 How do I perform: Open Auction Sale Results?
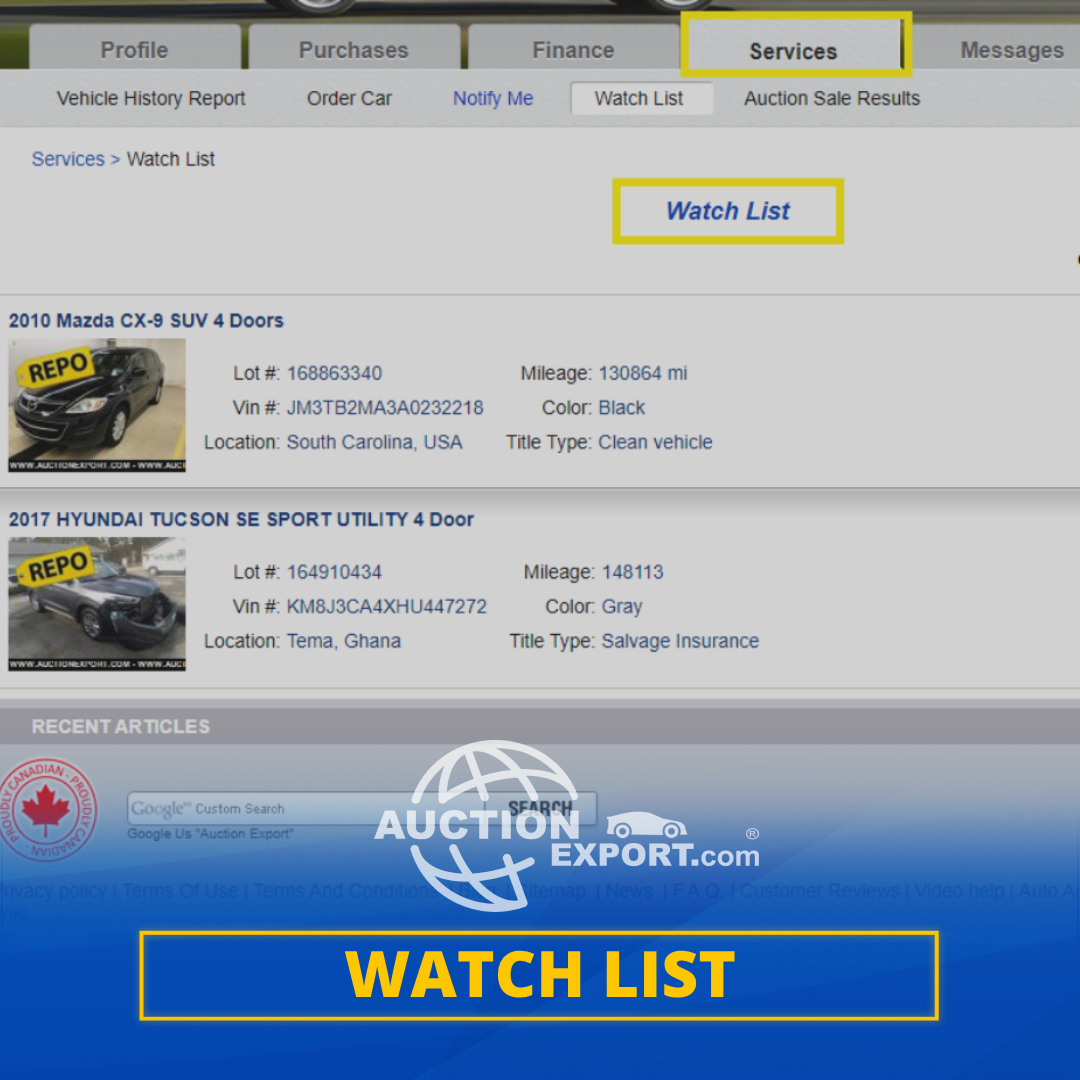(832, 98)
